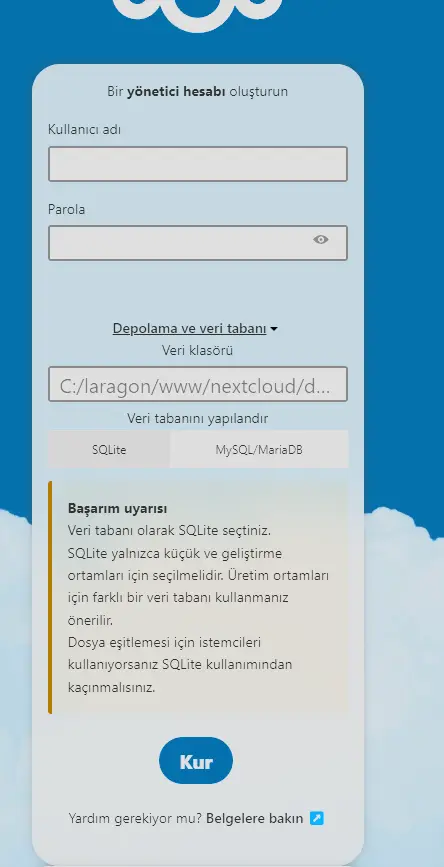Select MySQL/MariaDB database option

pos(259,450)
